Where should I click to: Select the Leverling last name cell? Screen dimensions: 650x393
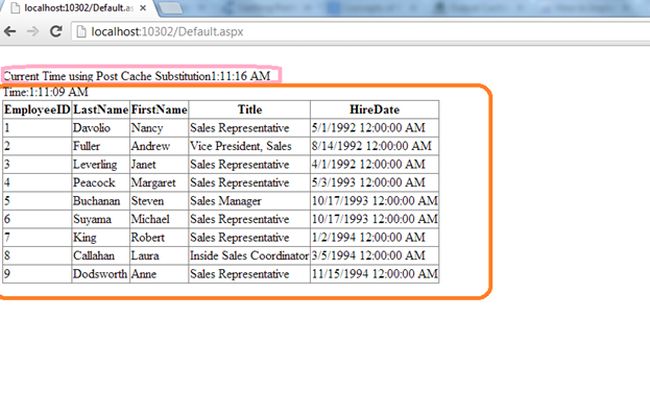[x=101, y=164]
